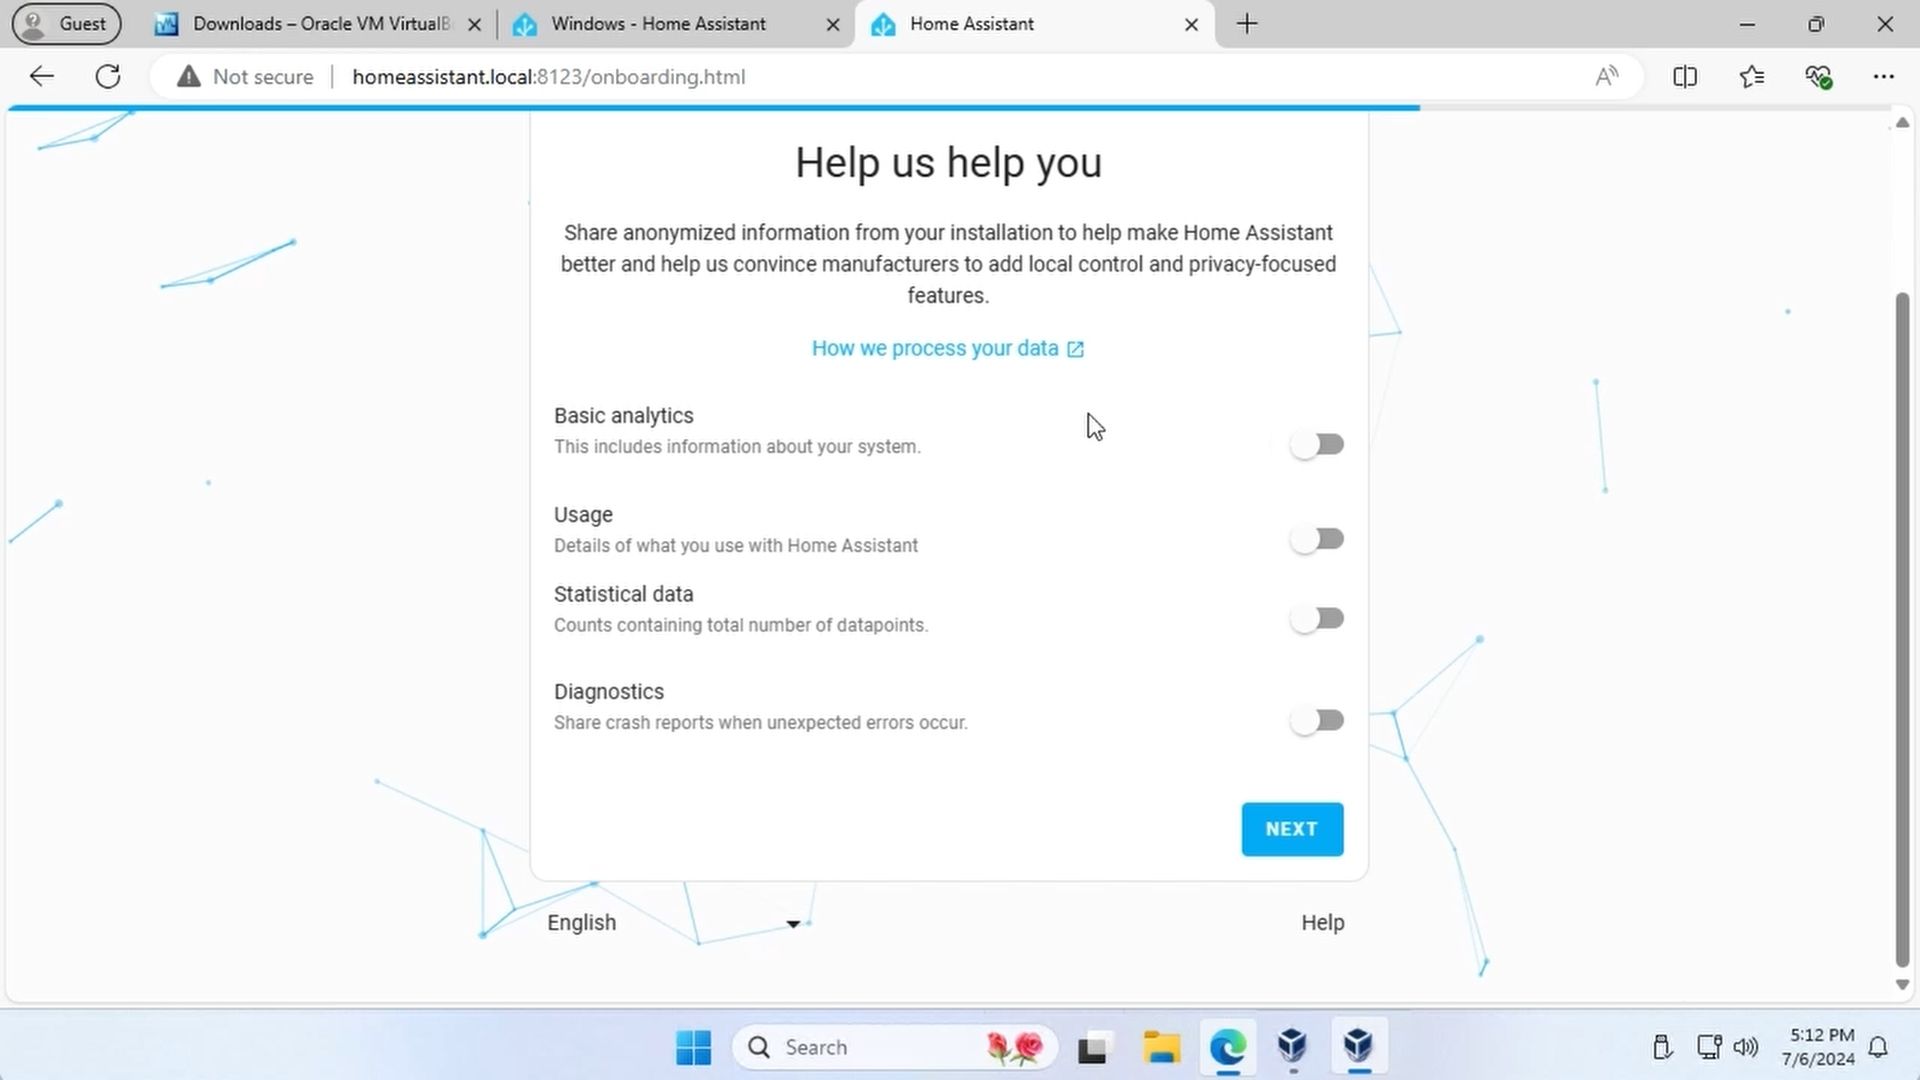Viewport: 1920px width, 1080px height.
Task: Click the Windows taskbar search icon
Action: [x=758, y=1046]
